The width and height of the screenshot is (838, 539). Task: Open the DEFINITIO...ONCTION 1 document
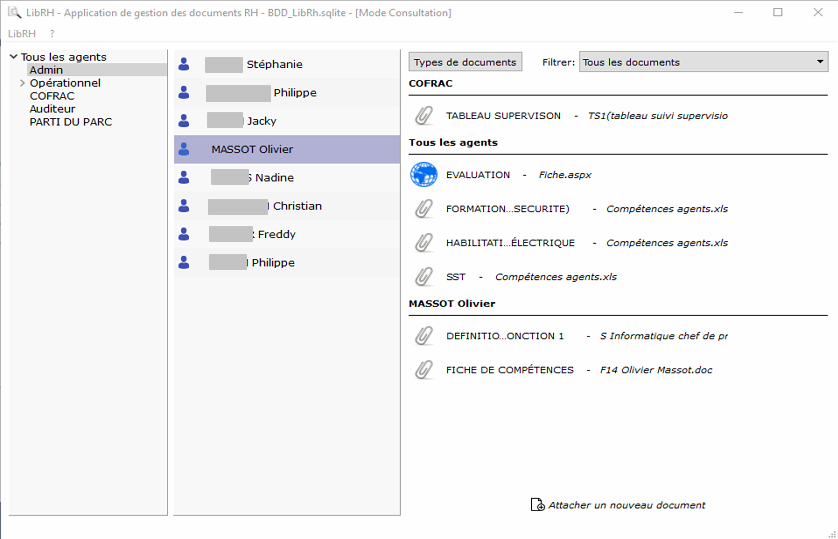pos(505,336)
